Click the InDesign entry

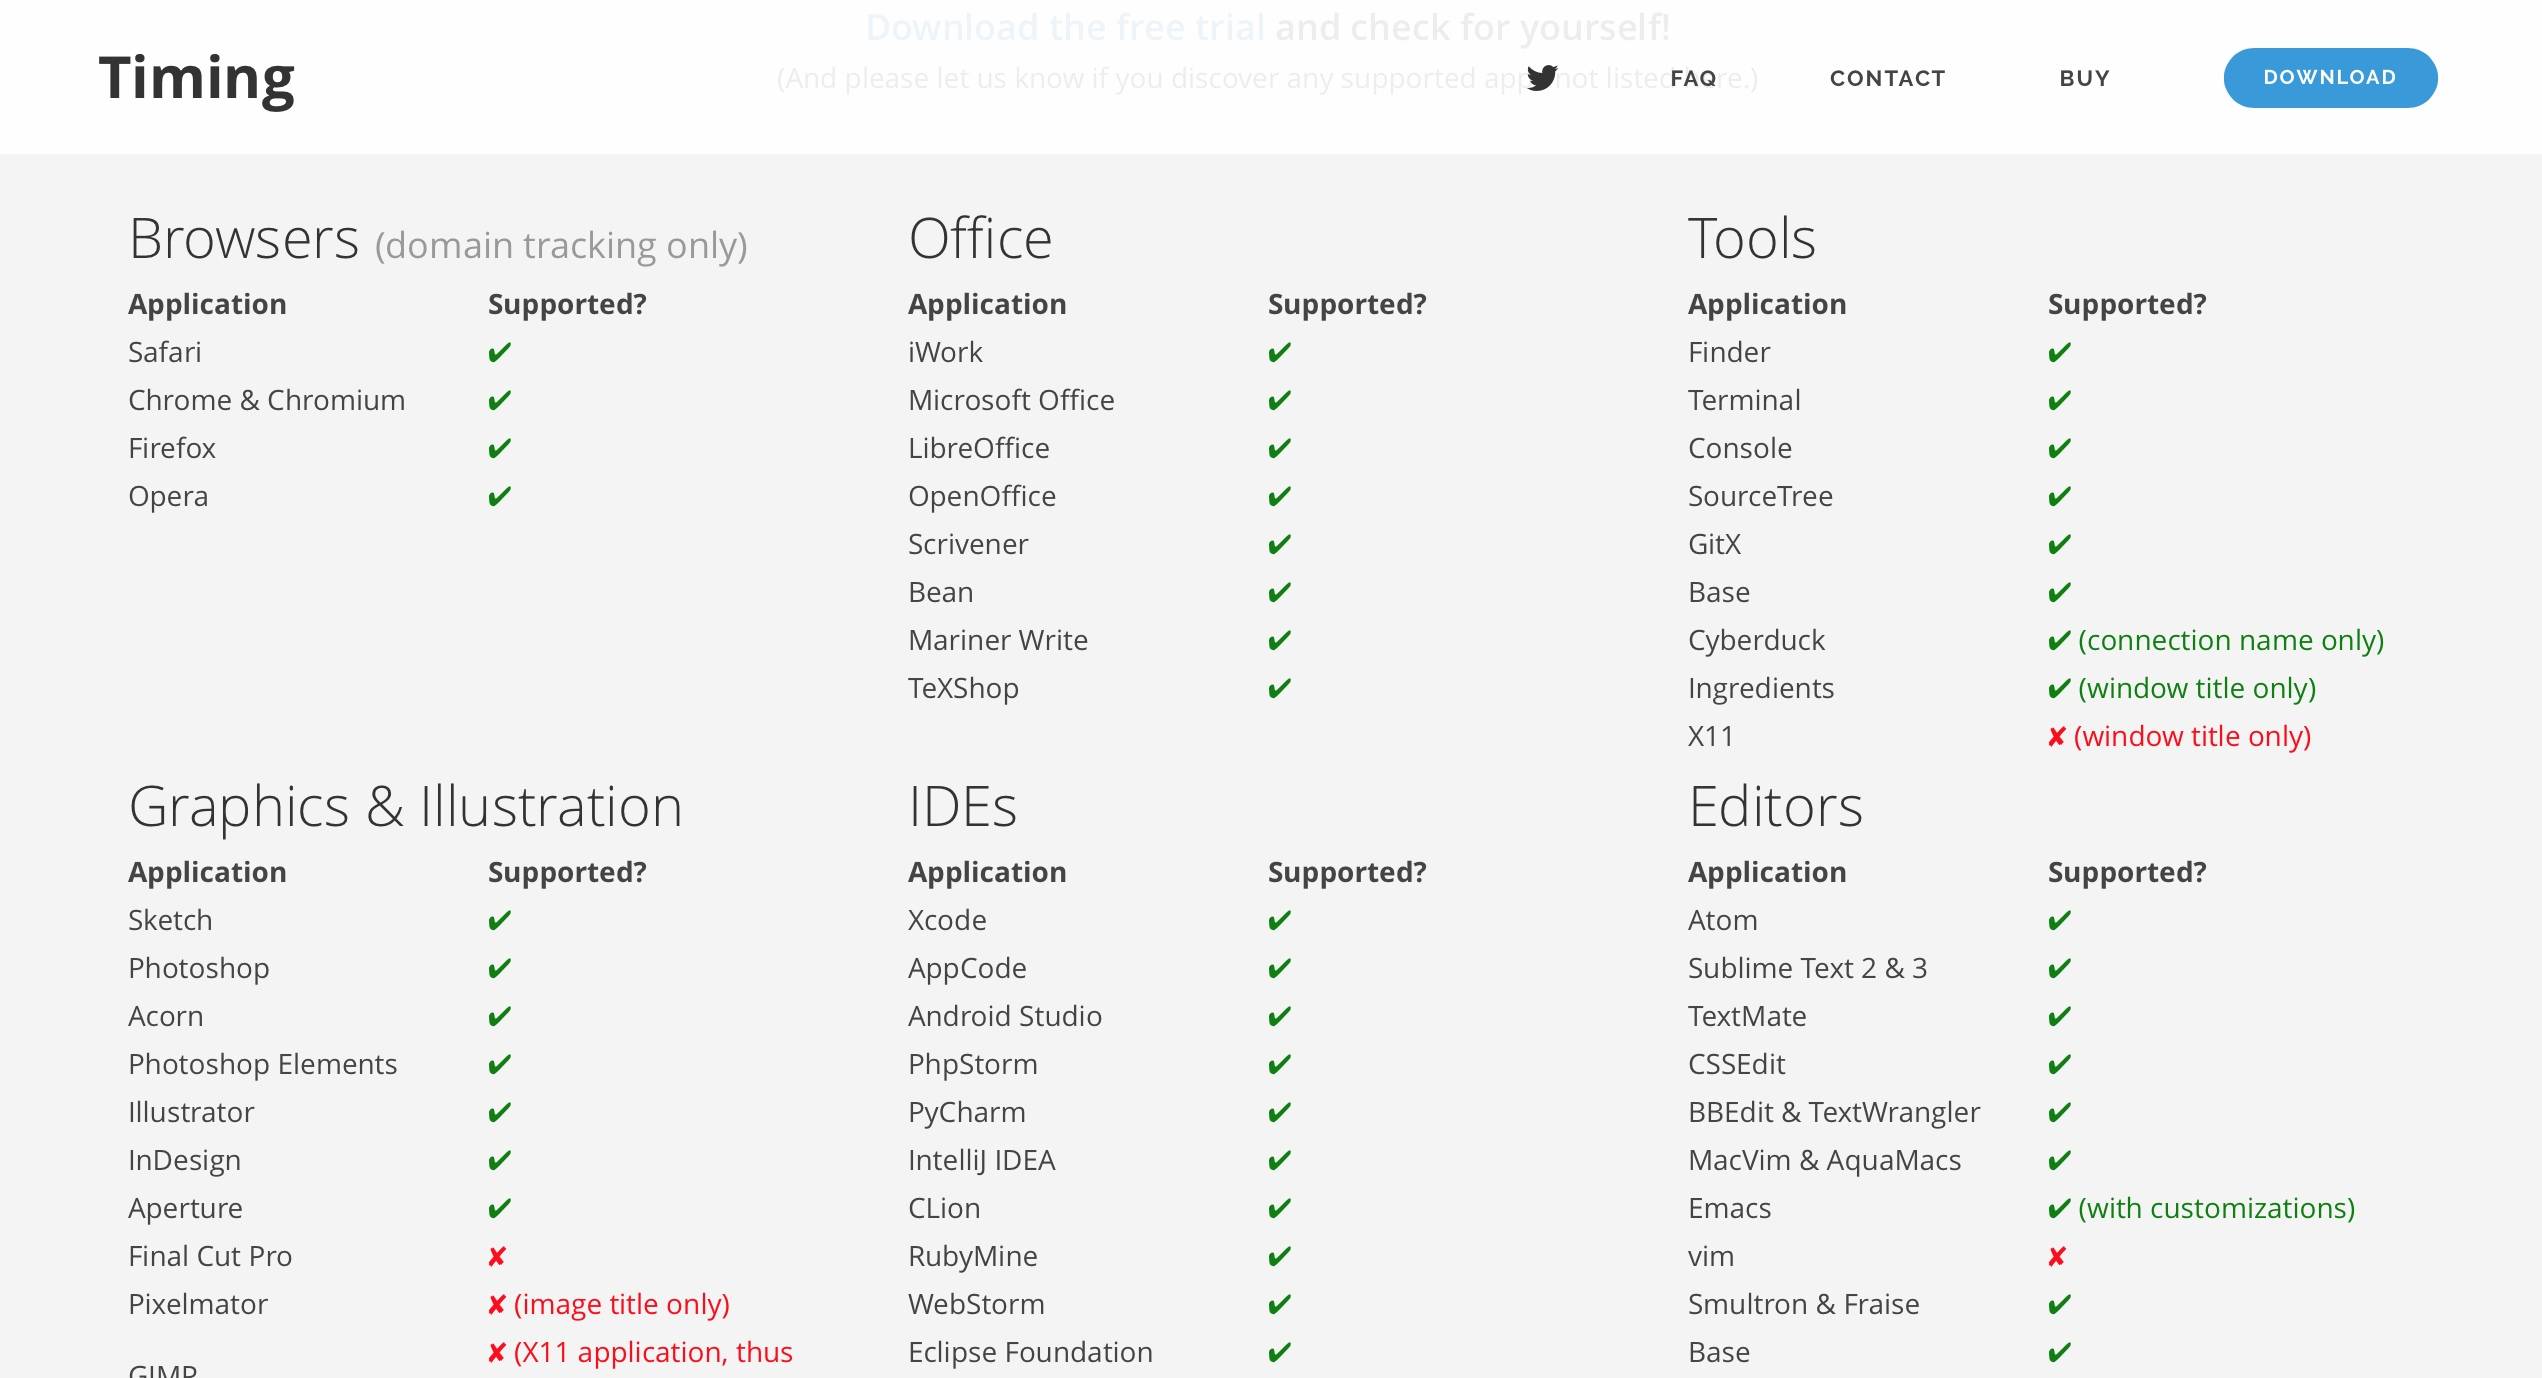coord(184,1160)
